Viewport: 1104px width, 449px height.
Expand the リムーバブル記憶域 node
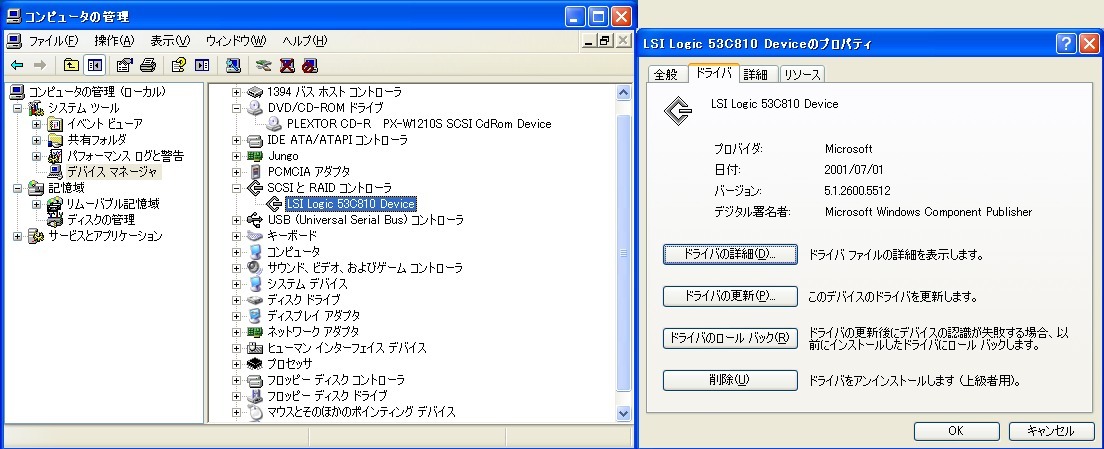coord(37,203)
